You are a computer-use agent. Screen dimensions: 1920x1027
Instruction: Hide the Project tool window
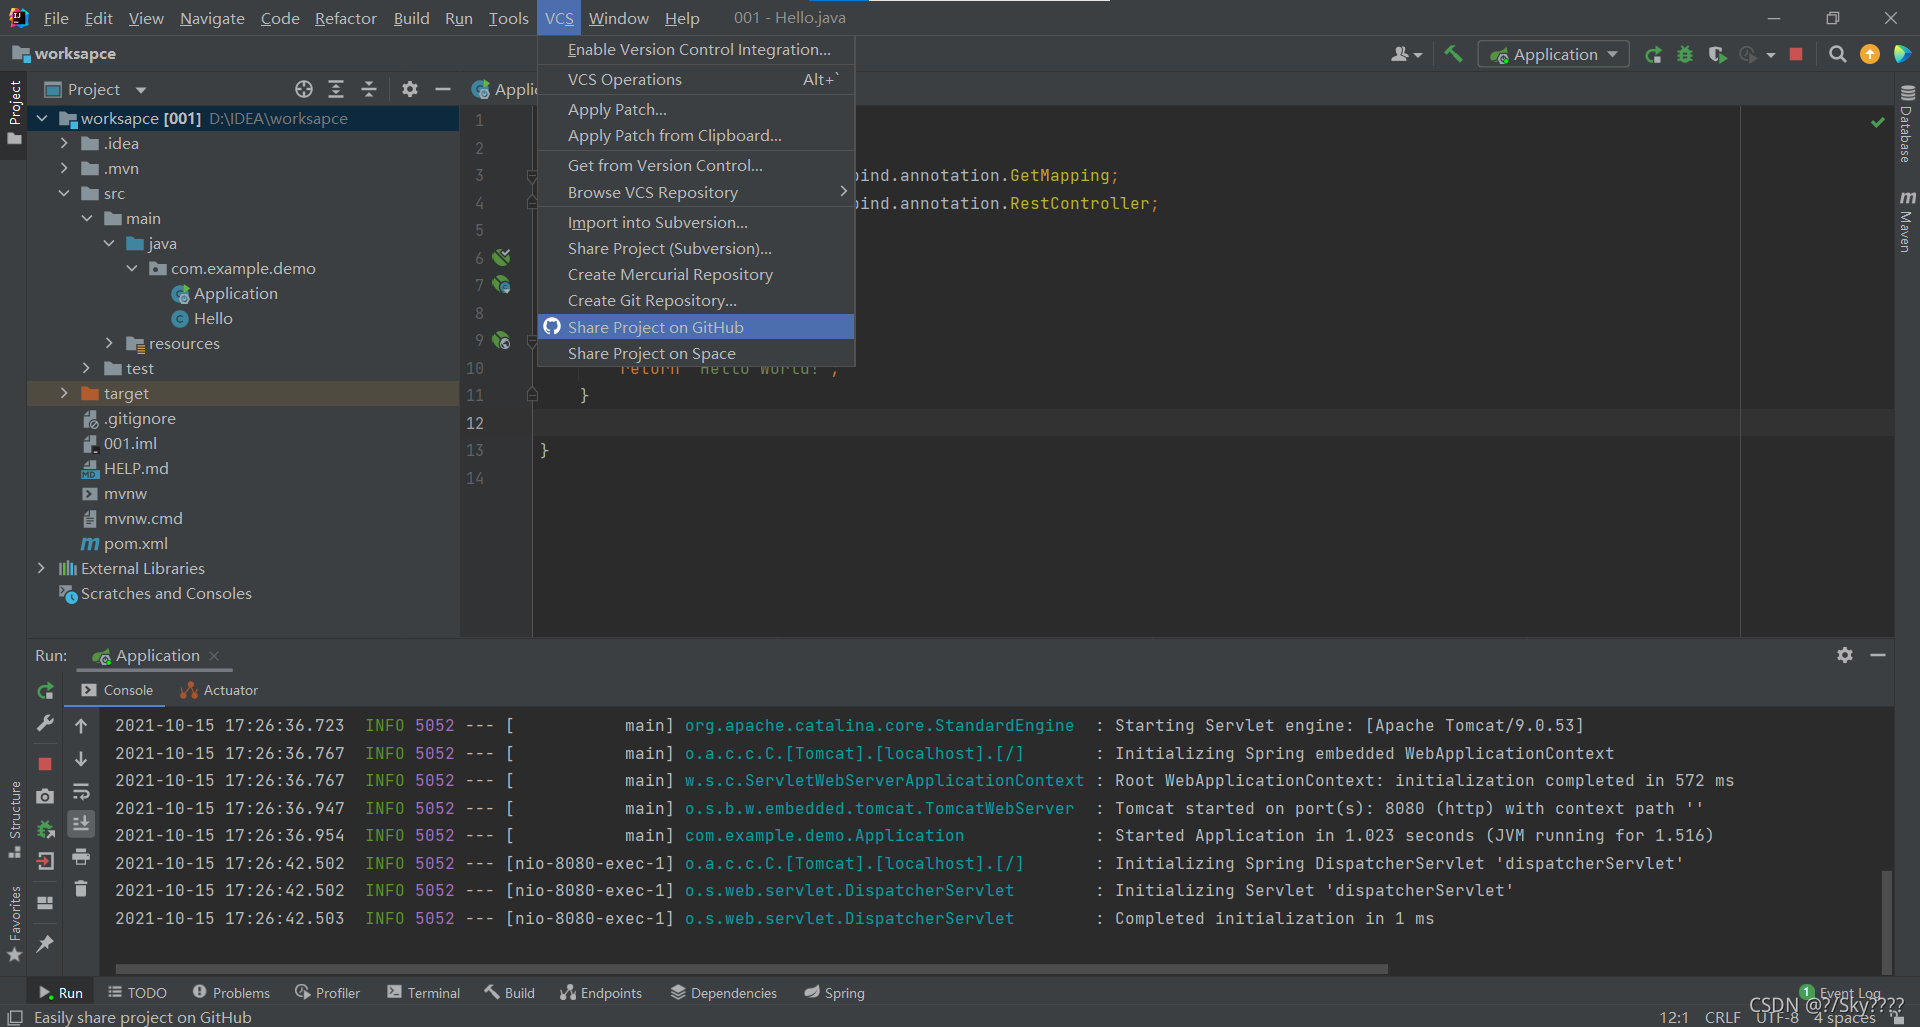(443, 89)
